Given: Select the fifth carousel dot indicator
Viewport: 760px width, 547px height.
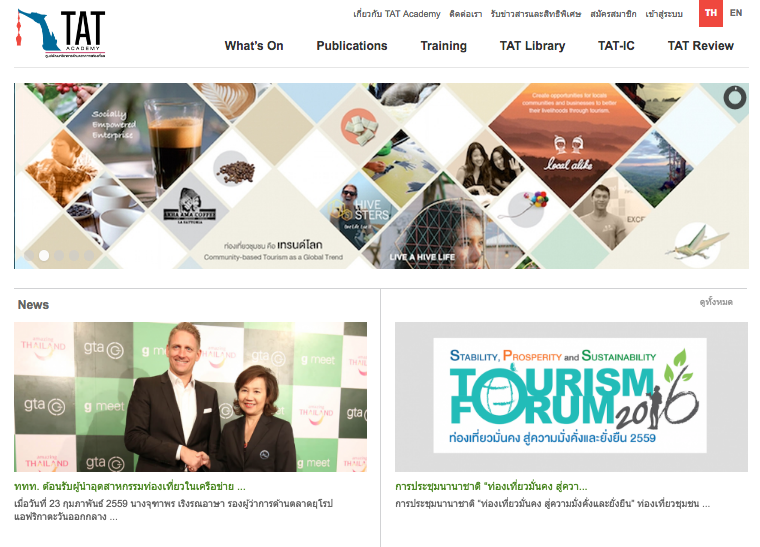Looking at the screenshot, I should pyautogui.click(x=89, y=255).
